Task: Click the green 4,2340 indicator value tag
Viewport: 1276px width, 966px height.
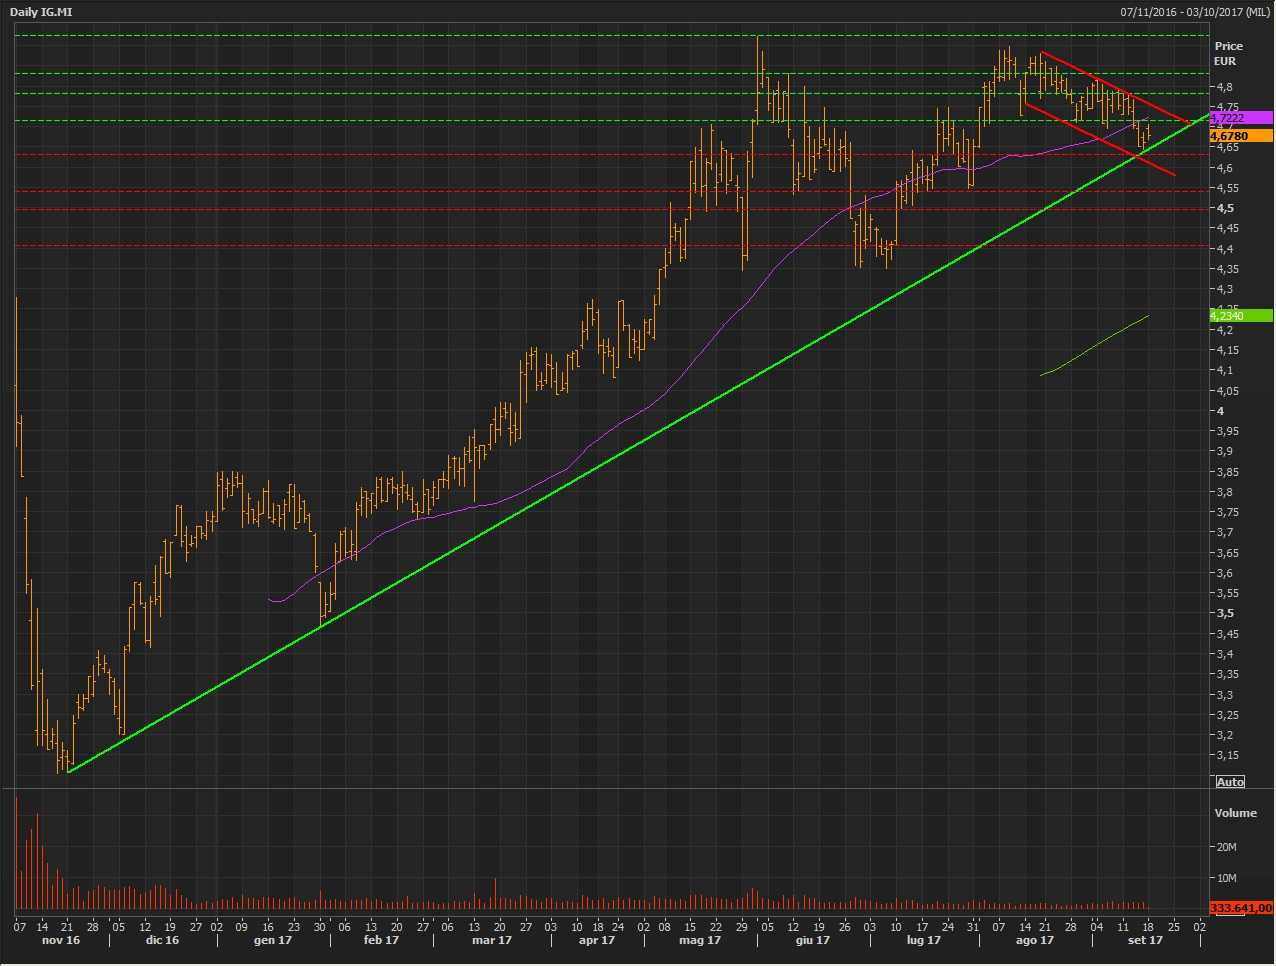Action: (1240, 316)
